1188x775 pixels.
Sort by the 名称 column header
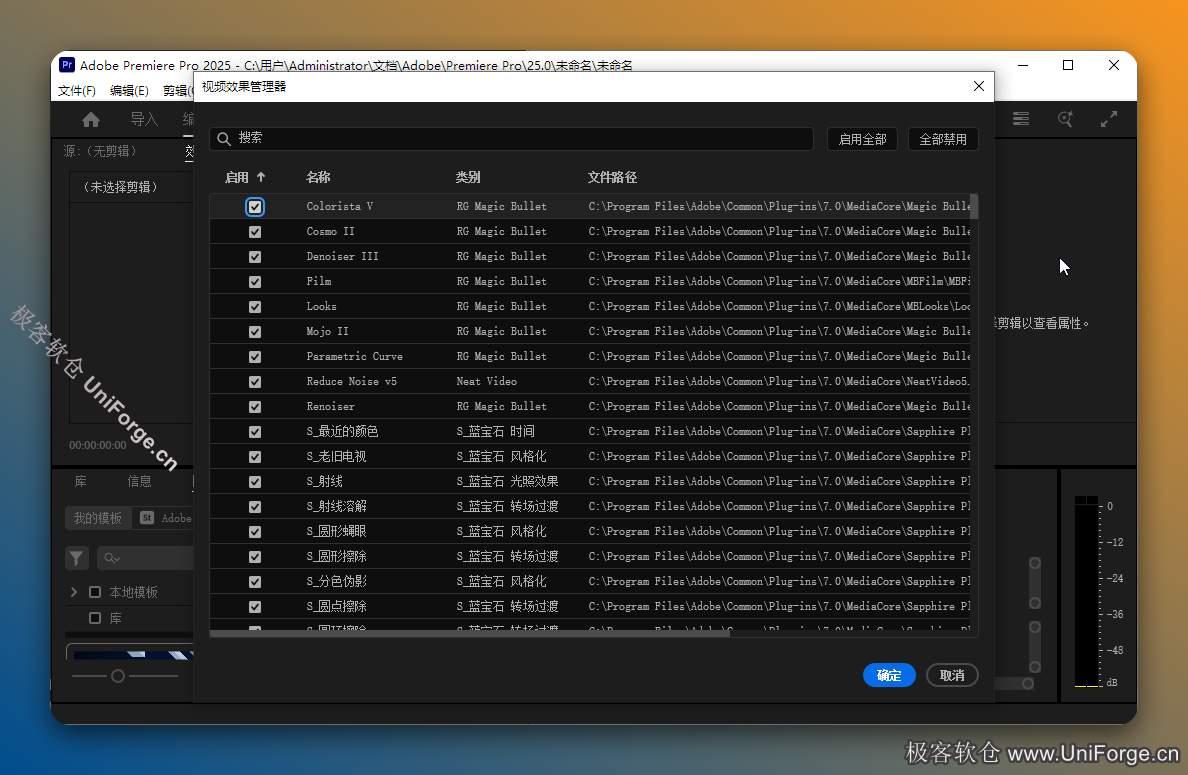(317, 177)
